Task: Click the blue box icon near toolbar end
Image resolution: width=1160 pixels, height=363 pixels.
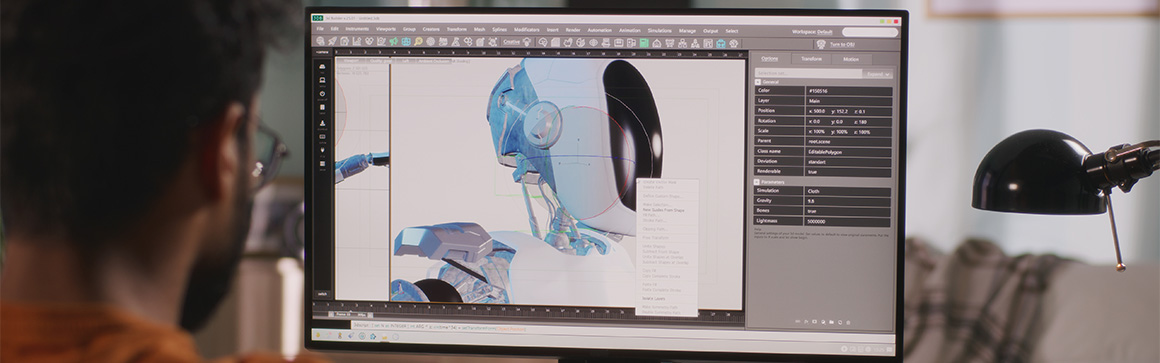Action: (x=720, y=42)
